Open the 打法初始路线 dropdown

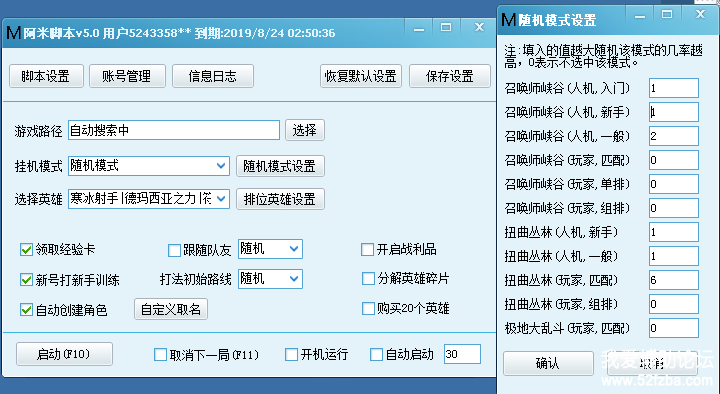coord(270,279)
